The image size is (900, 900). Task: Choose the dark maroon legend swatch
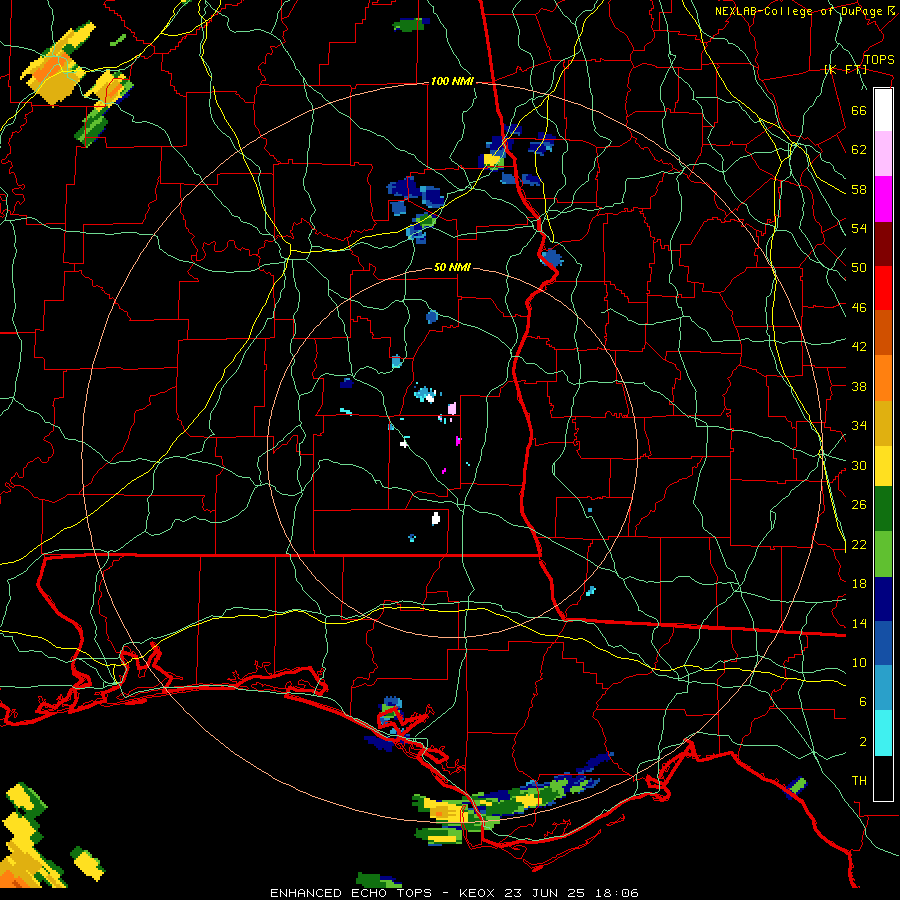click(883, 244)
